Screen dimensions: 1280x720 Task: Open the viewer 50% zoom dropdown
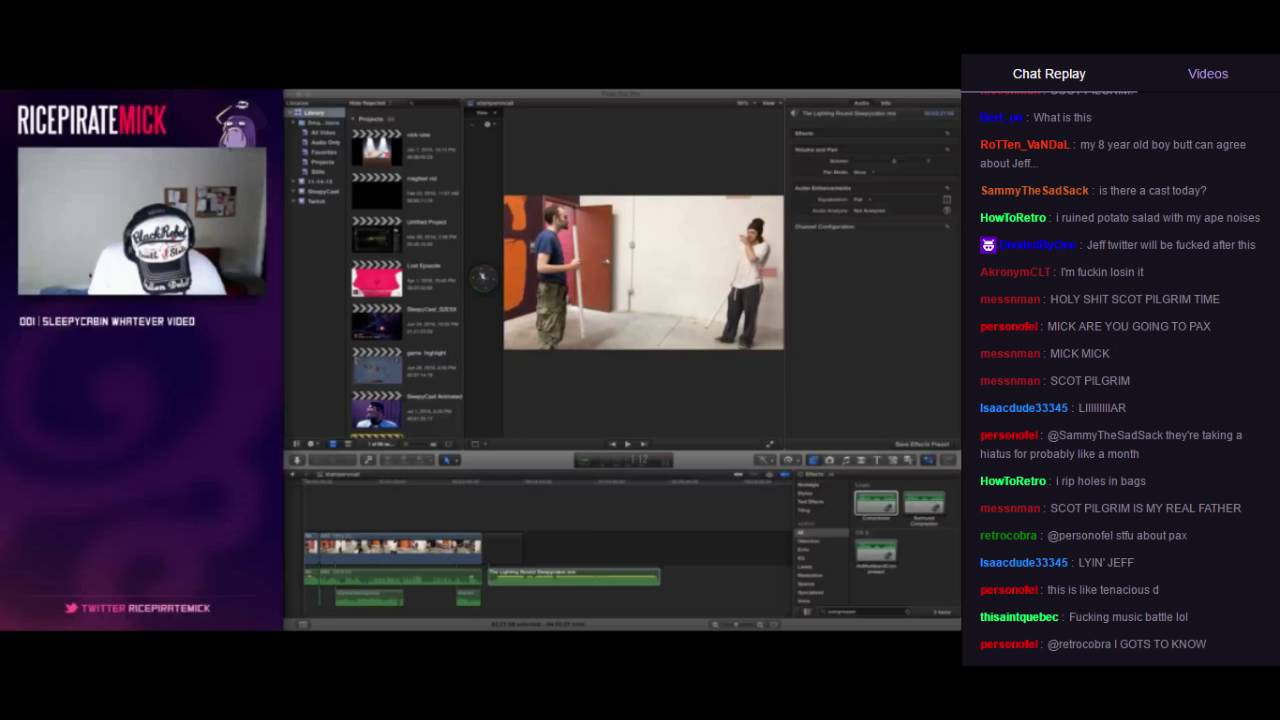744,103
